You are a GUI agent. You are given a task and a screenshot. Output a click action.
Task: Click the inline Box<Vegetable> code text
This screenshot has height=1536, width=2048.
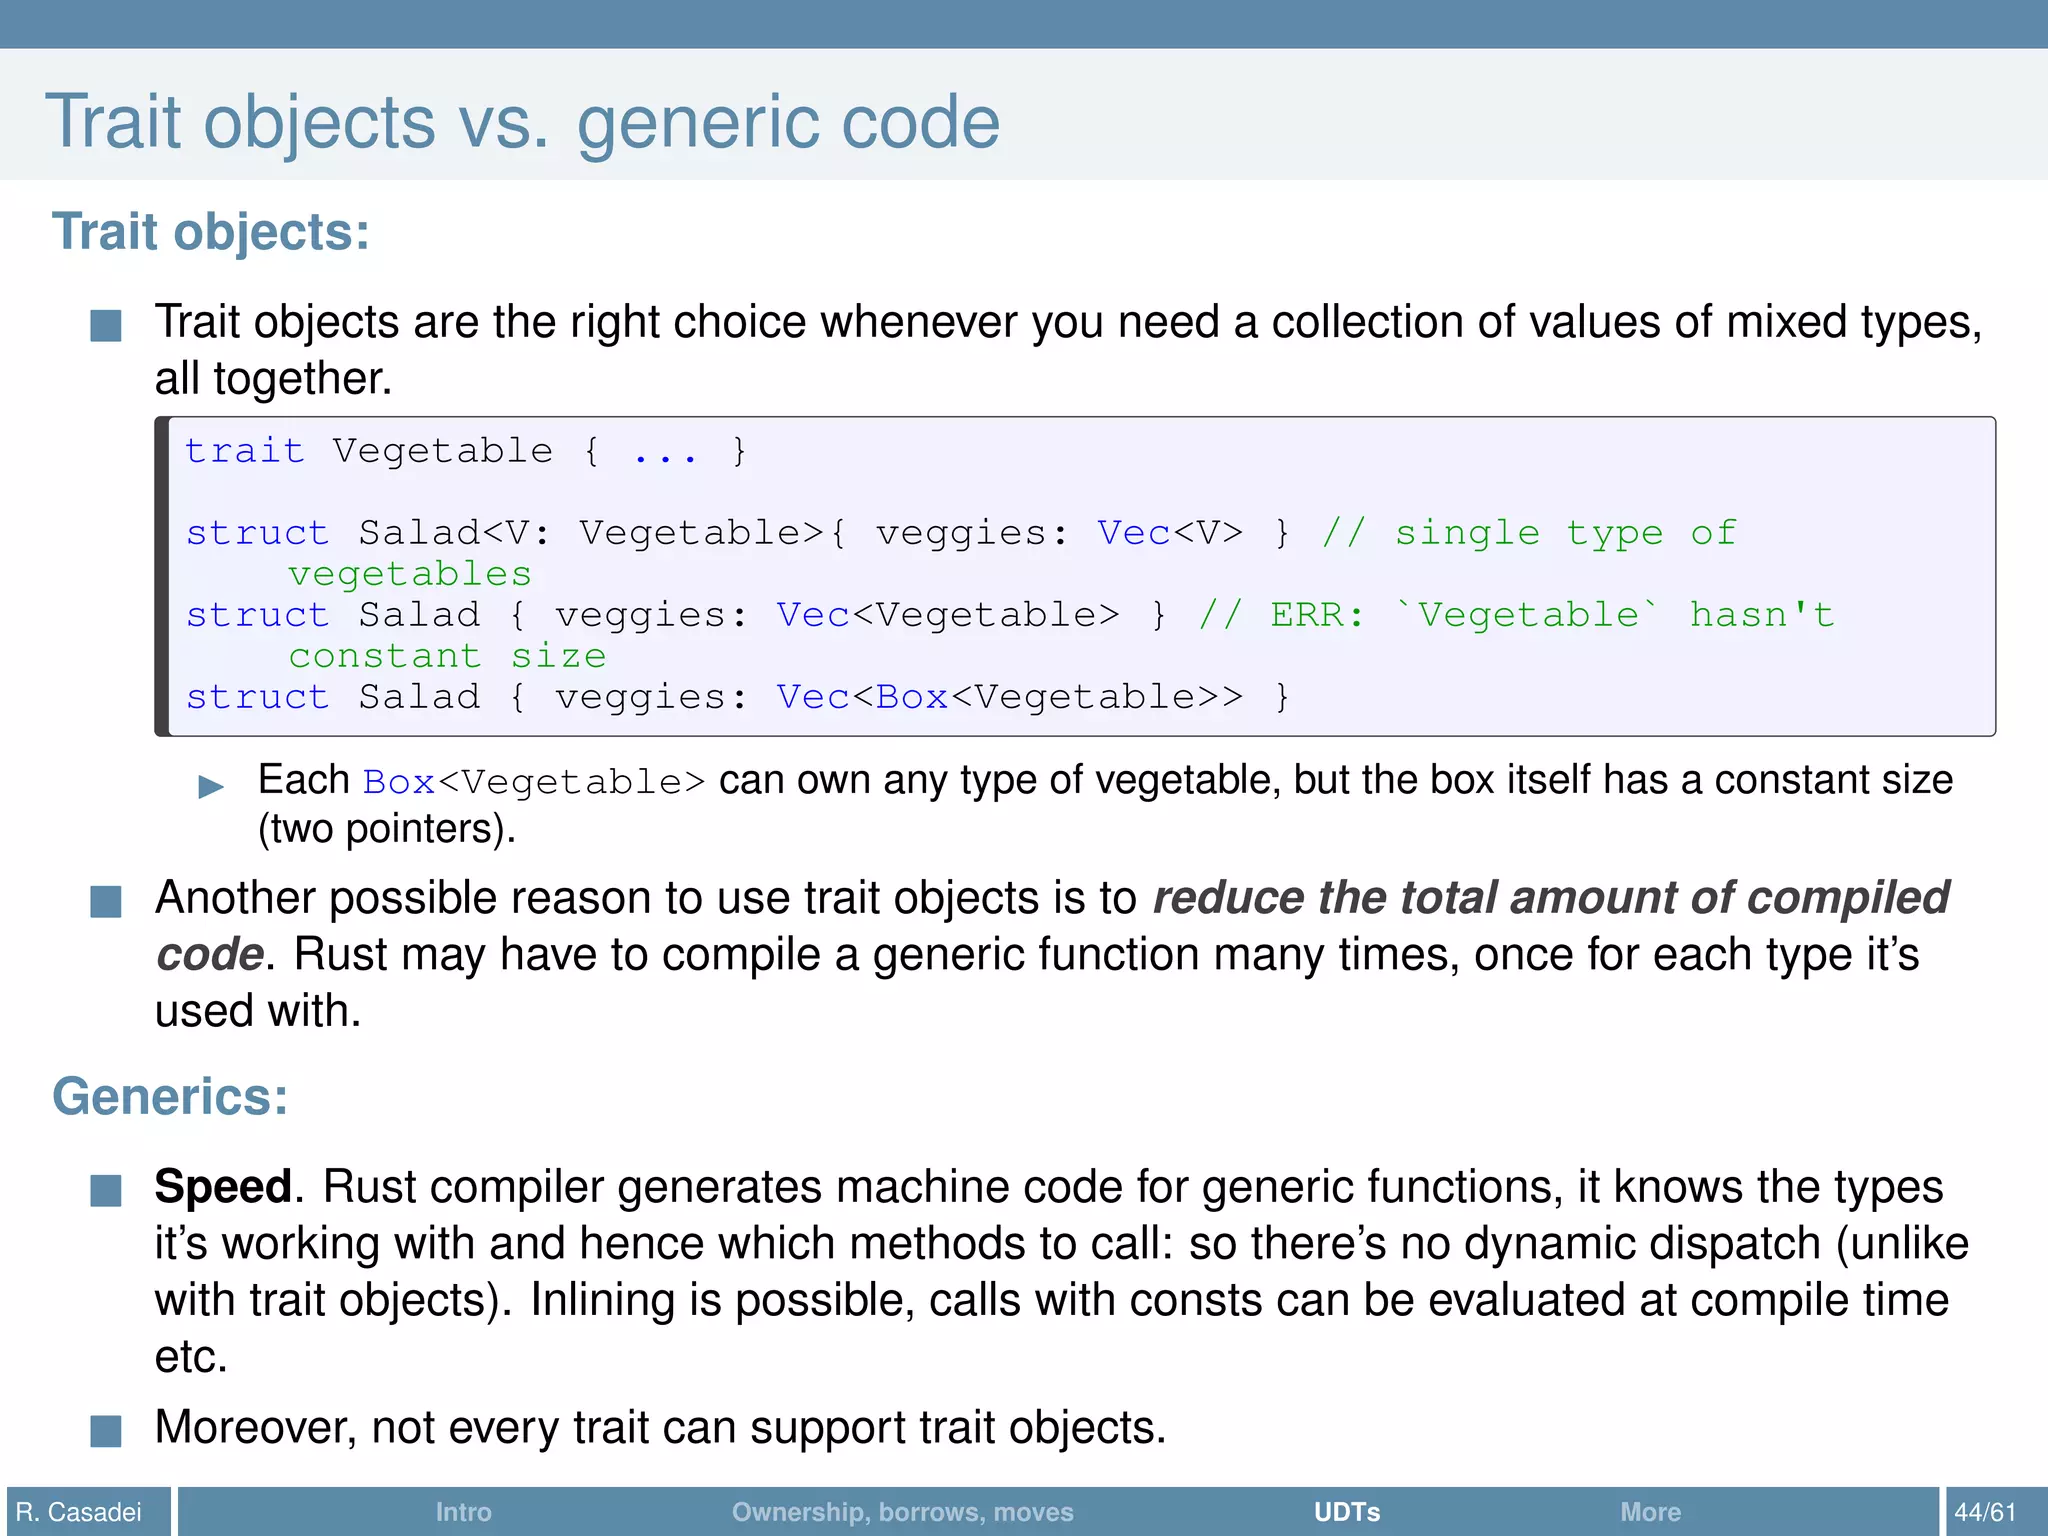534,782
